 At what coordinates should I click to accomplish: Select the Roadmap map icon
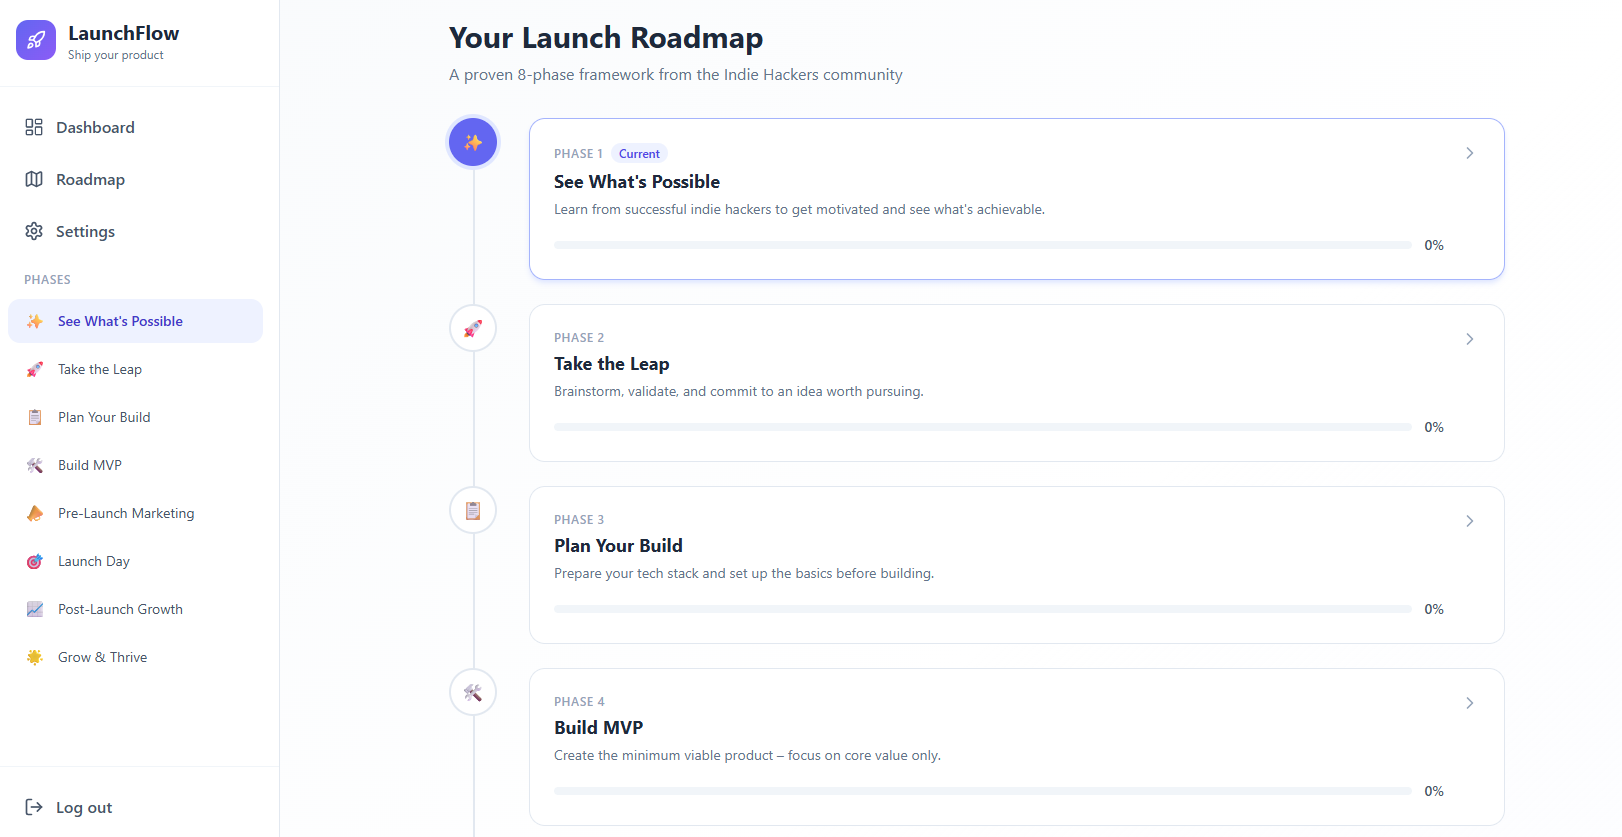(x=33, y=179)
